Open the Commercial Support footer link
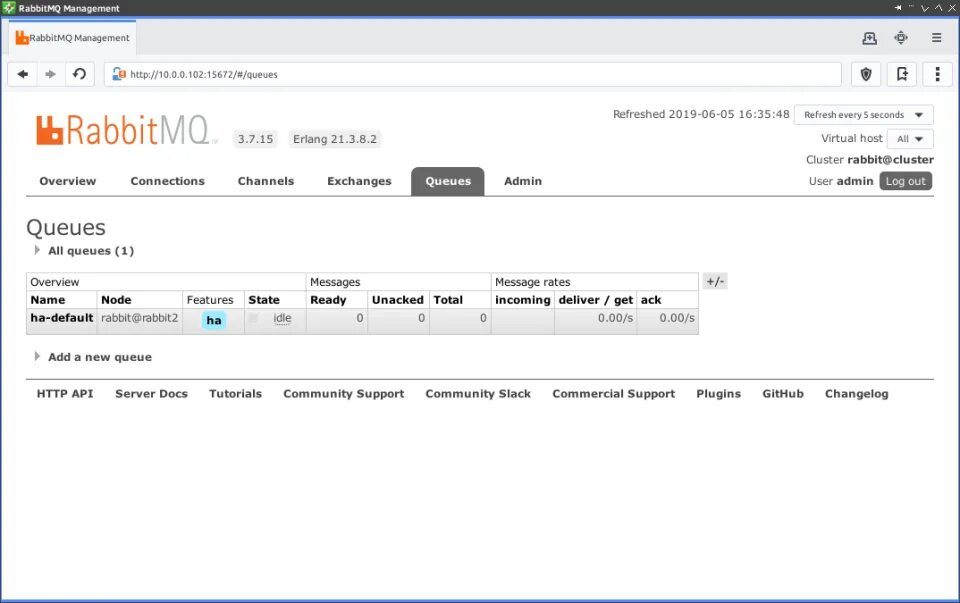 click(x=613, y=394)
